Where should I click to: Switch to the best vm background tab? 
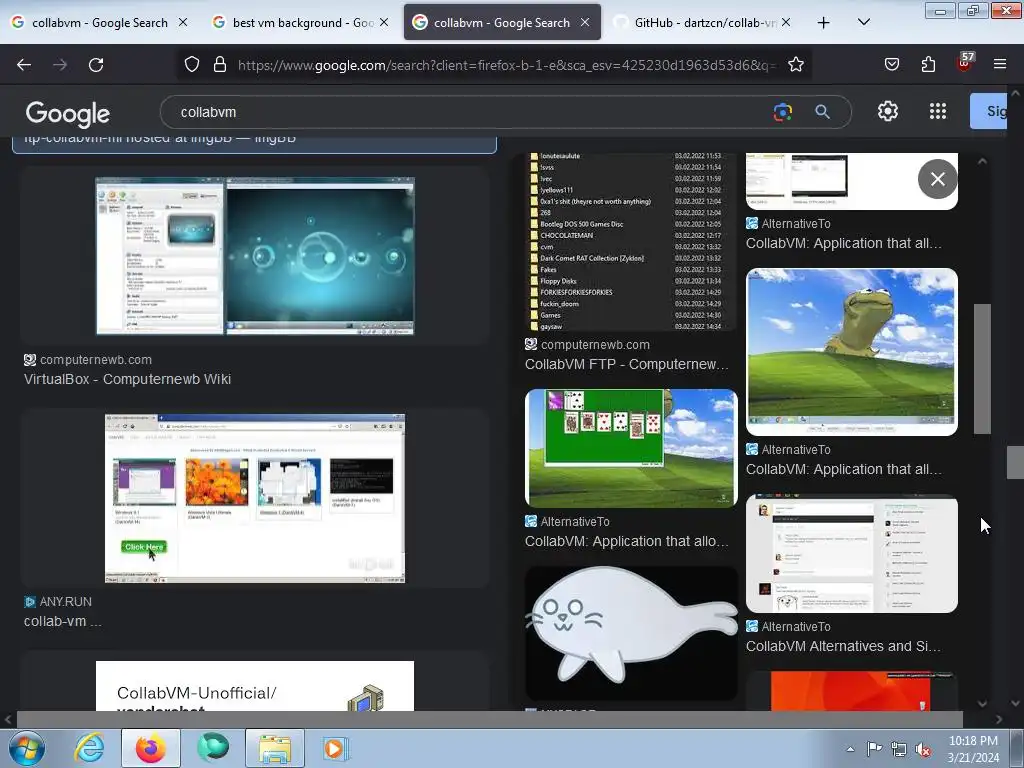pyautogui.click(x=300, y=22)
